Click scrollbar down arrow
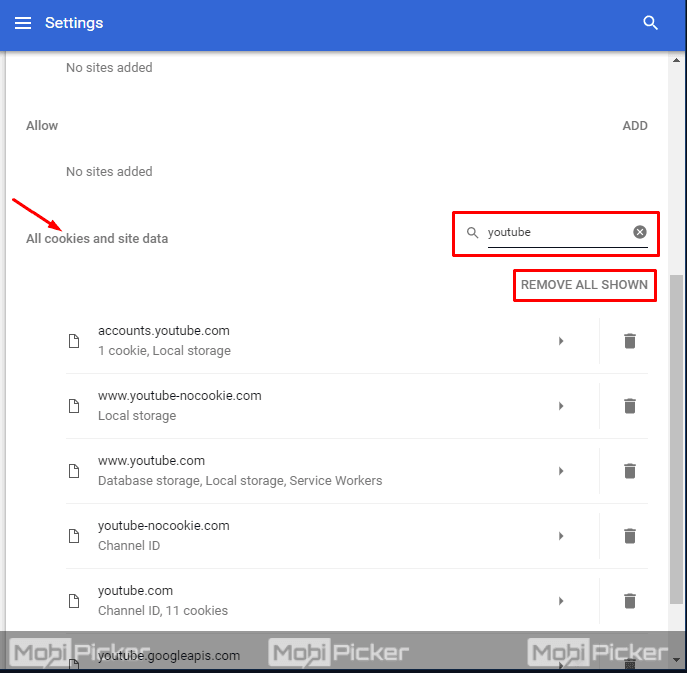This screenshot has height=673, width=687. [x=676, y=659]
